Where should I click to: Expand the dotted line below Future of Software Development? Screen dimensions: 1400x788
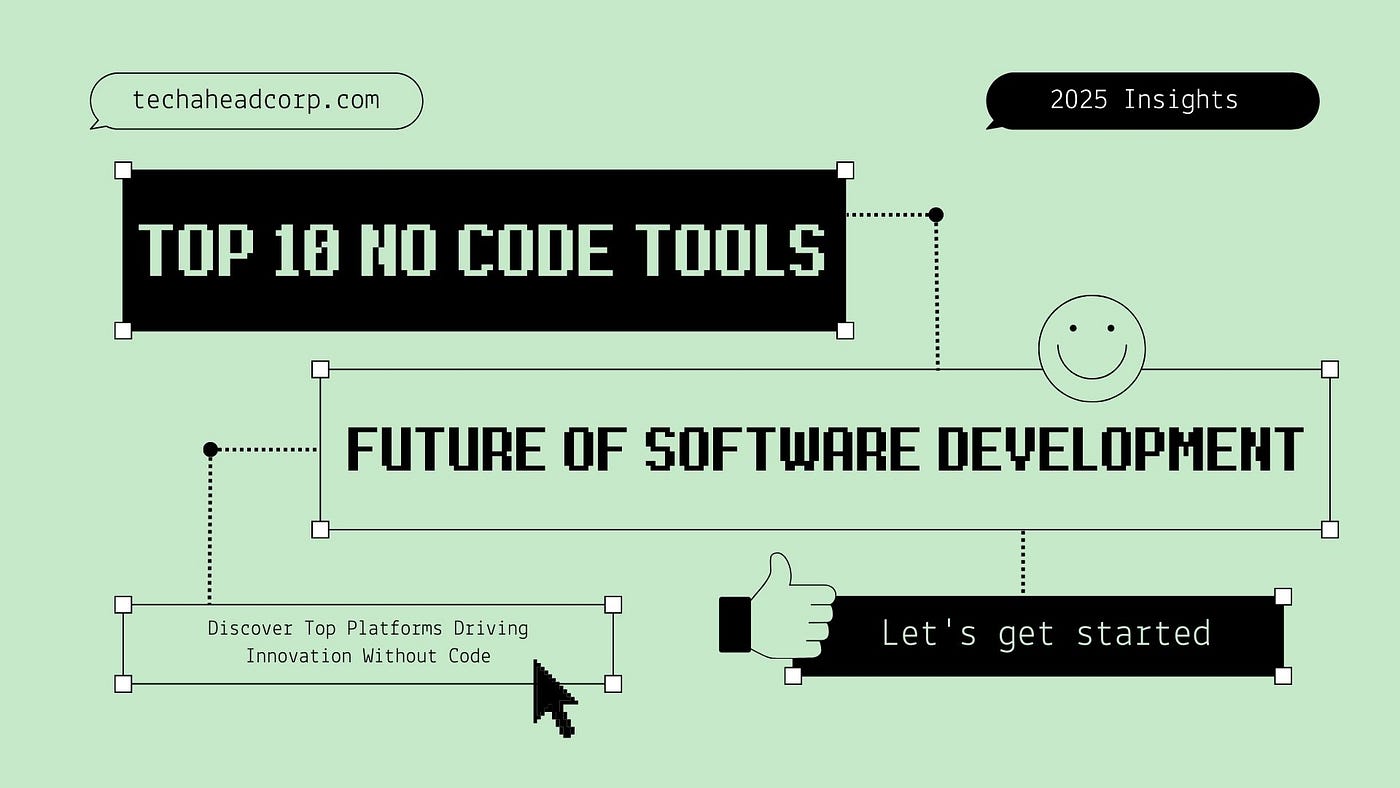[x=1023, y=560]
